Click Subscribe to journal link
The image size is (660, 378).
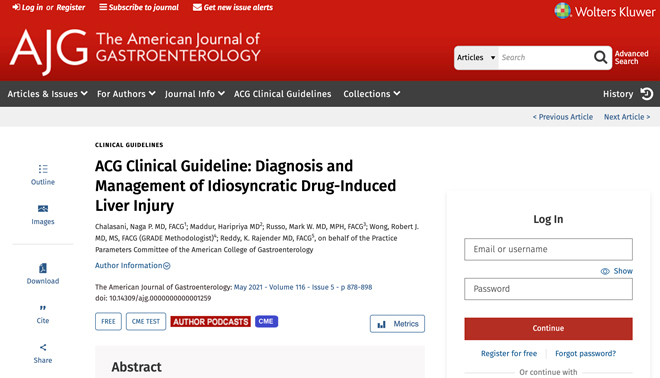point(139,7)
